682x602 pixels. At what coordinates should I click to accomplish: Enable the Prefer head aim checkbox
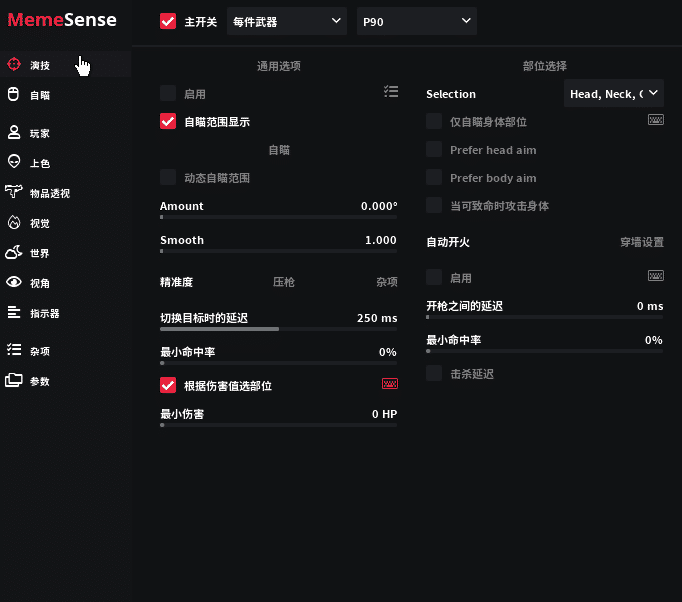434,150
